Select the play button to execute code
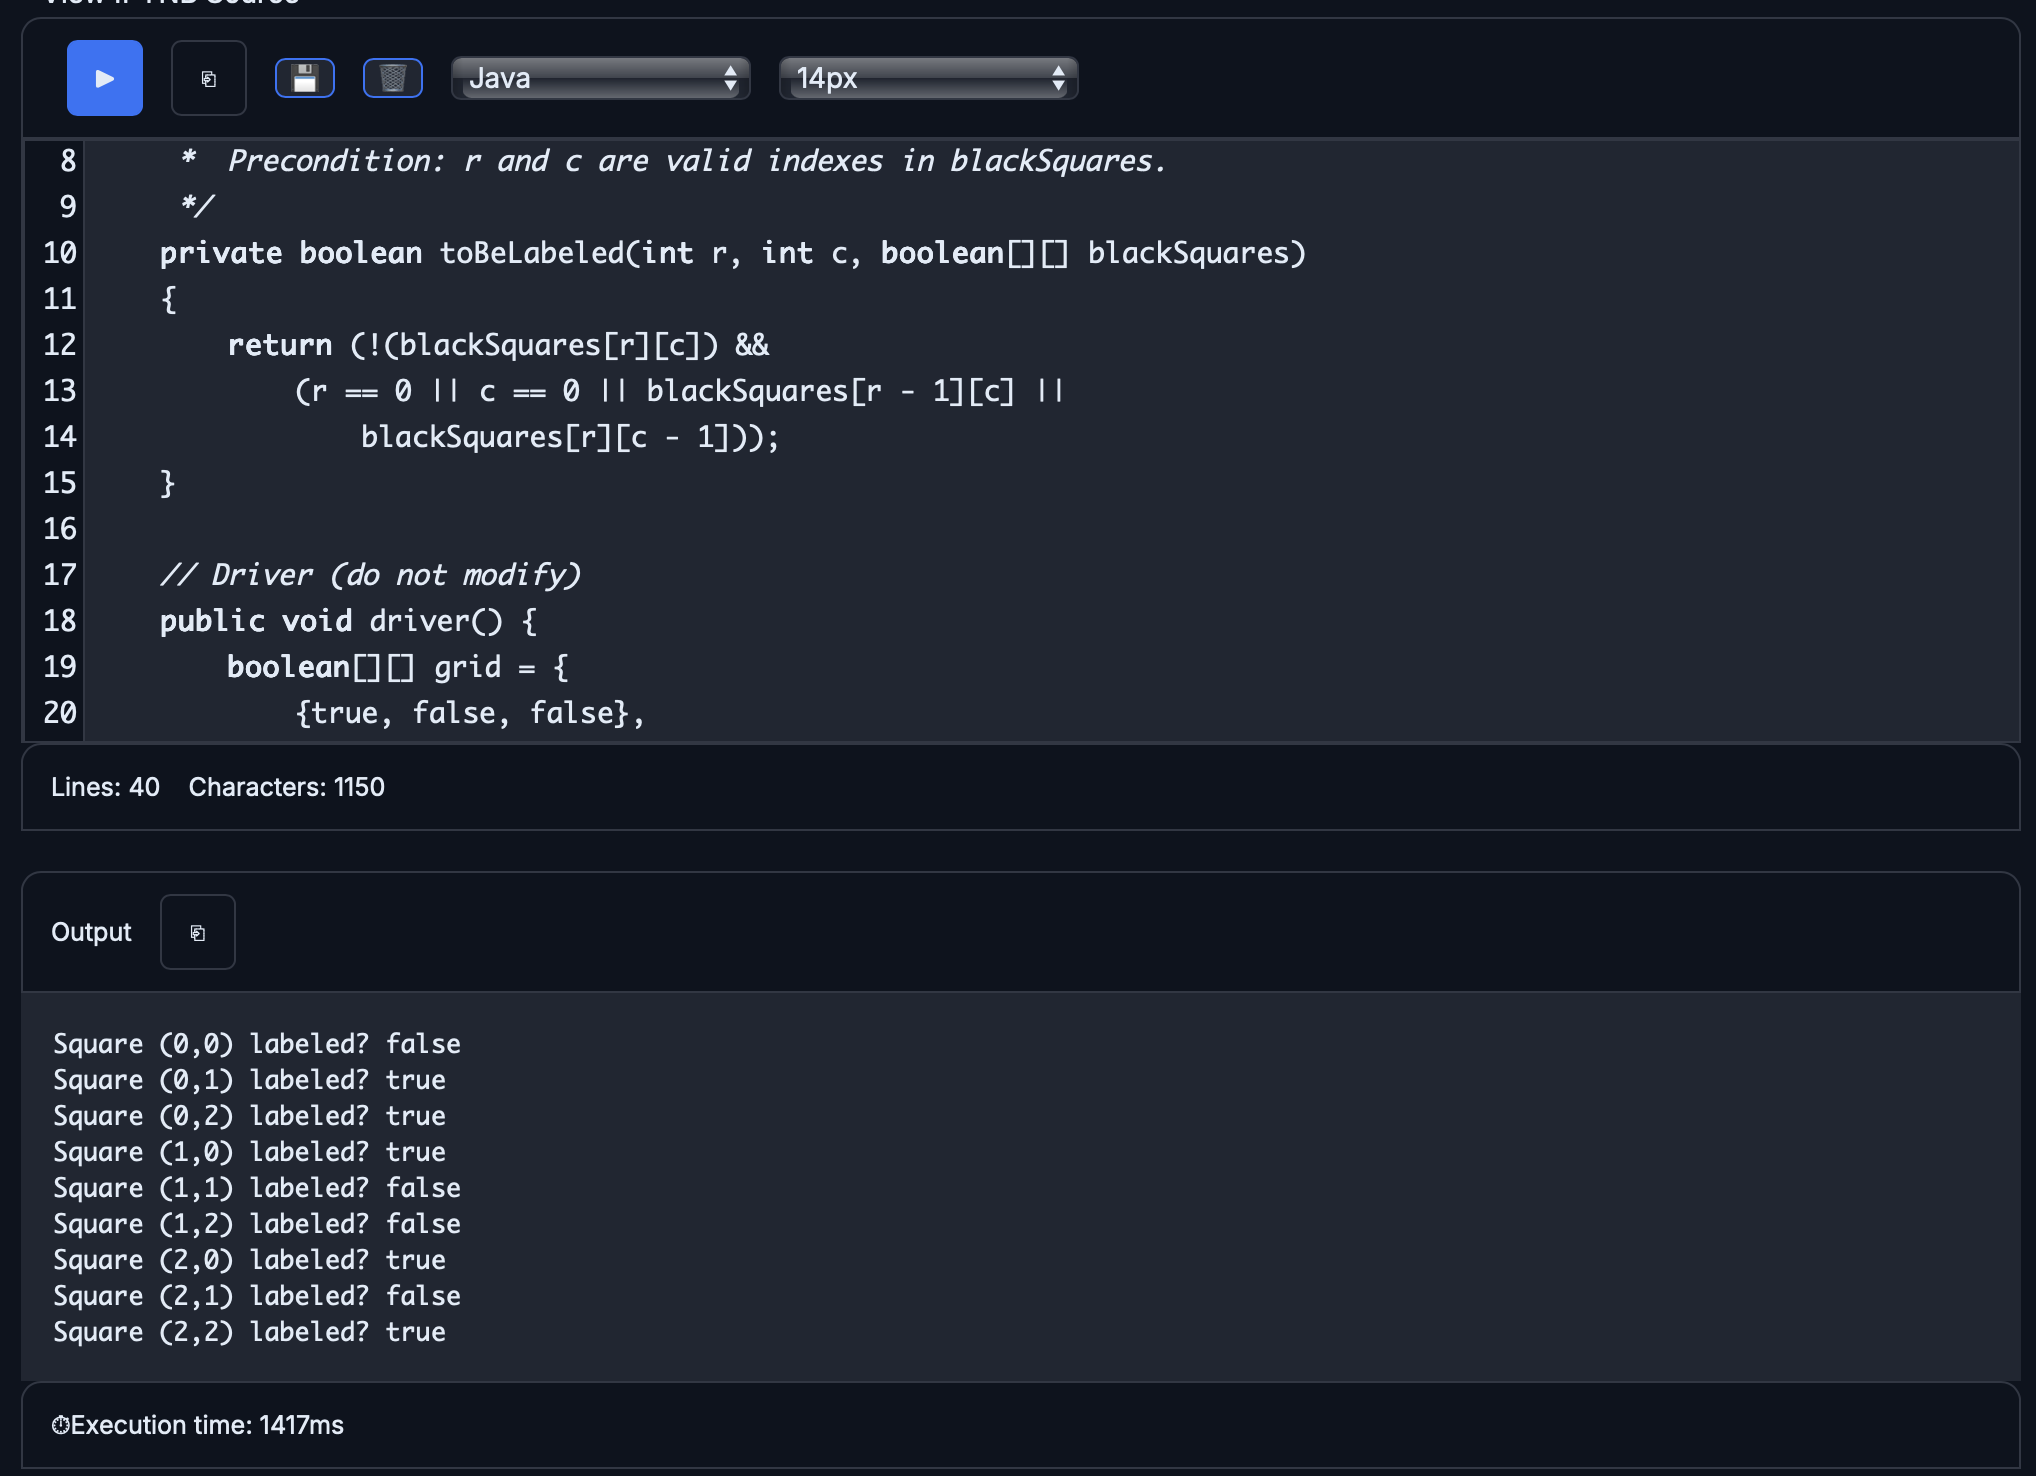The height and width of the screenshot is (1476, 2036). [104, 78]
